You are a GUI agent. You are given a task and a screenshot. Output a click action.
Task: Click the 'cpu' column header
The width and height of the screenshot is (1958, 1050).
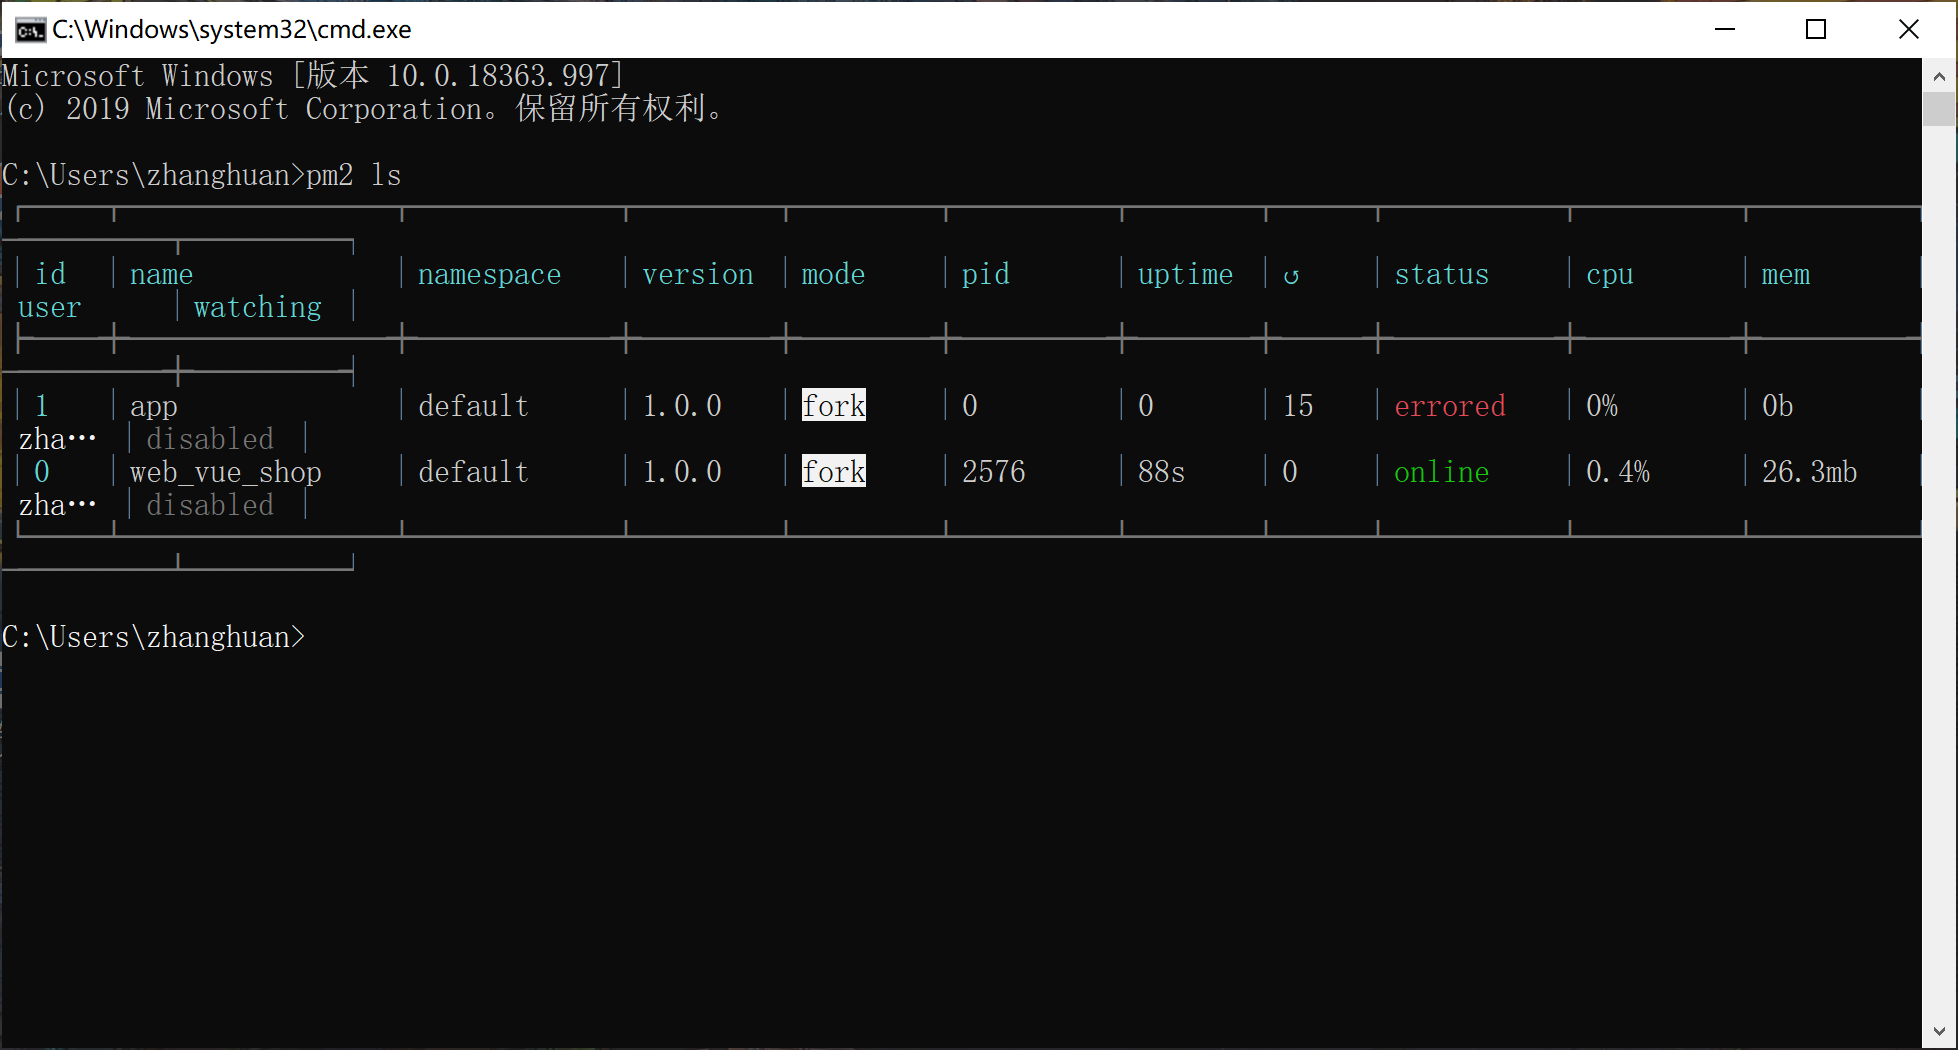click(x=1610, y=275)
